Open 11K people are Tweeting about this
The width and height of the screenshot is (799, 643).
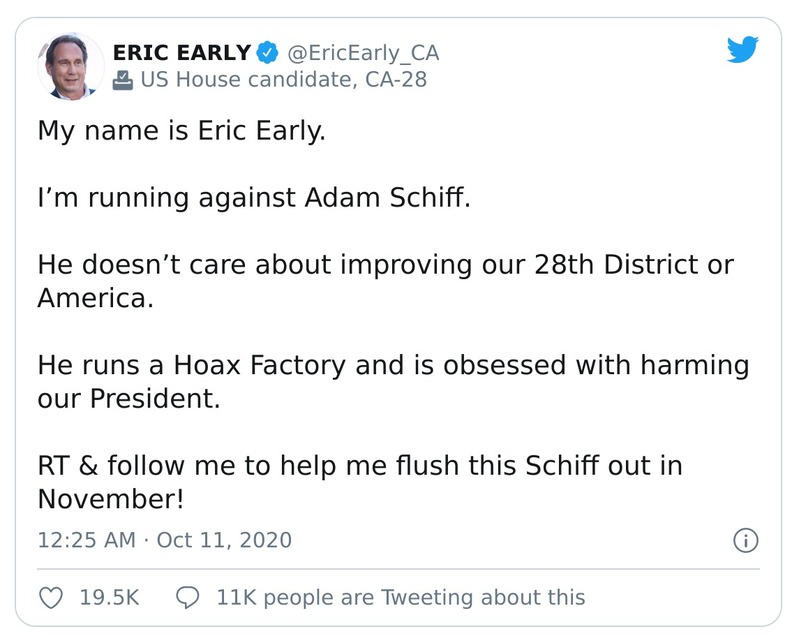(x=400, y=598)
